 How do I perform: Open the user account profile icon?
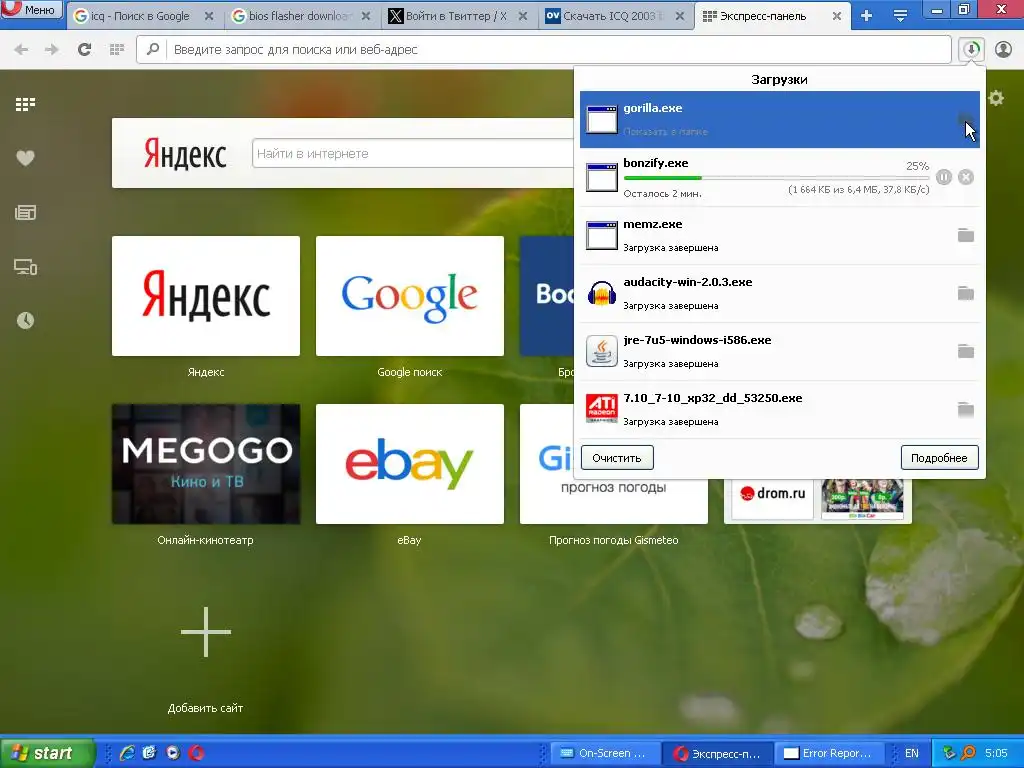[1003, 50]
